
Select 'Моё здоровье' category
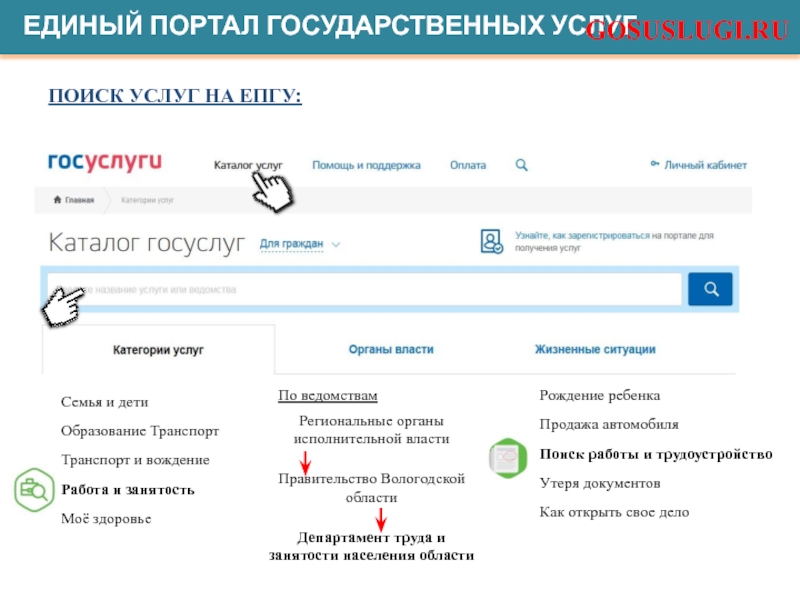pos(106,519)
